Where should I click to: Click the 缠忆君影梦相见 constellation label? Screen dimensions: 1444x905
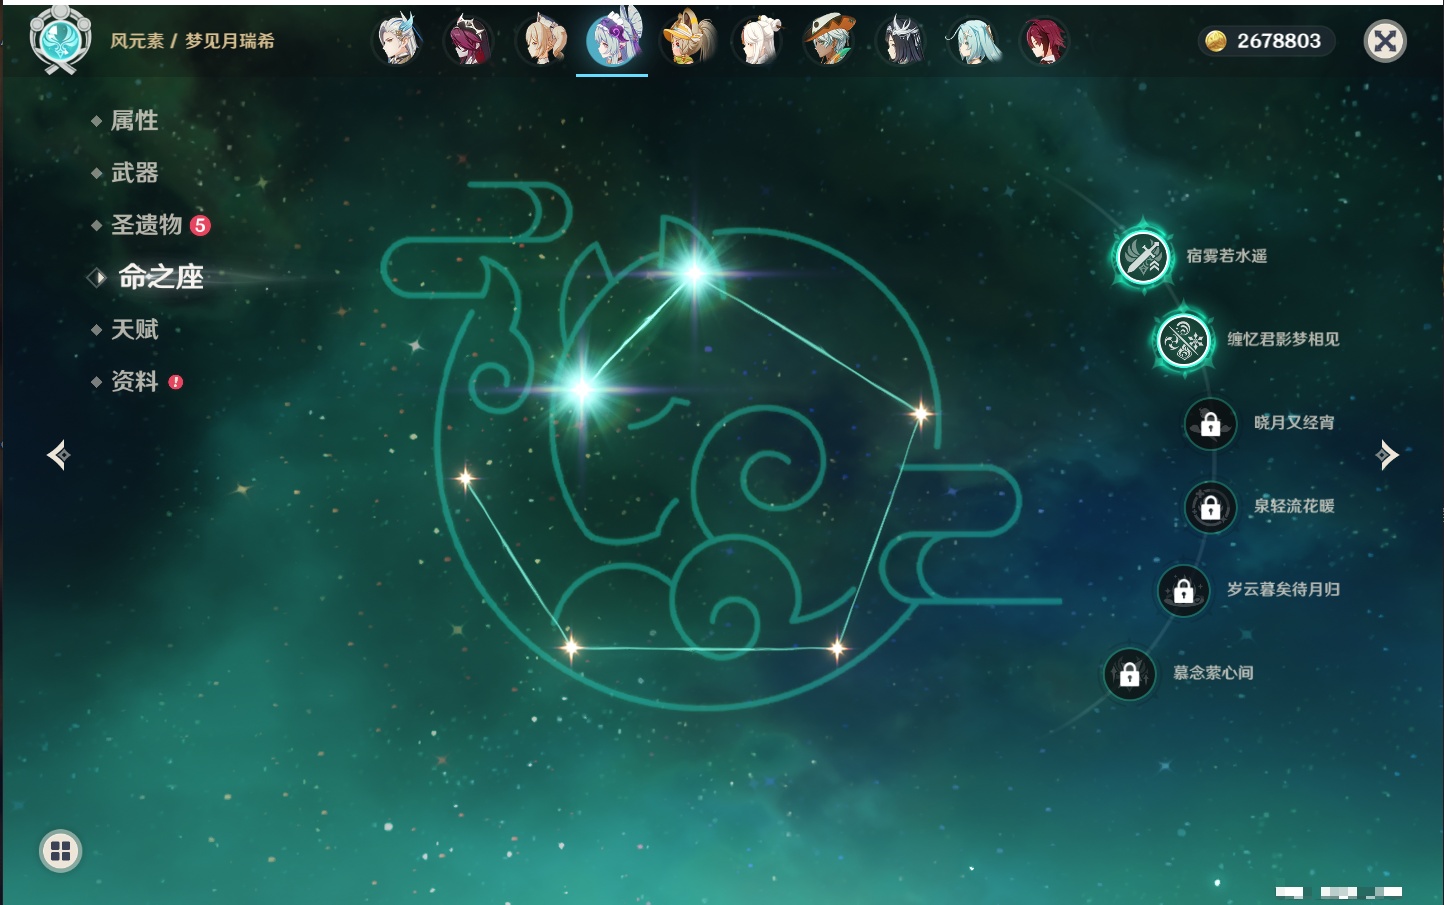click(1283, 339)
